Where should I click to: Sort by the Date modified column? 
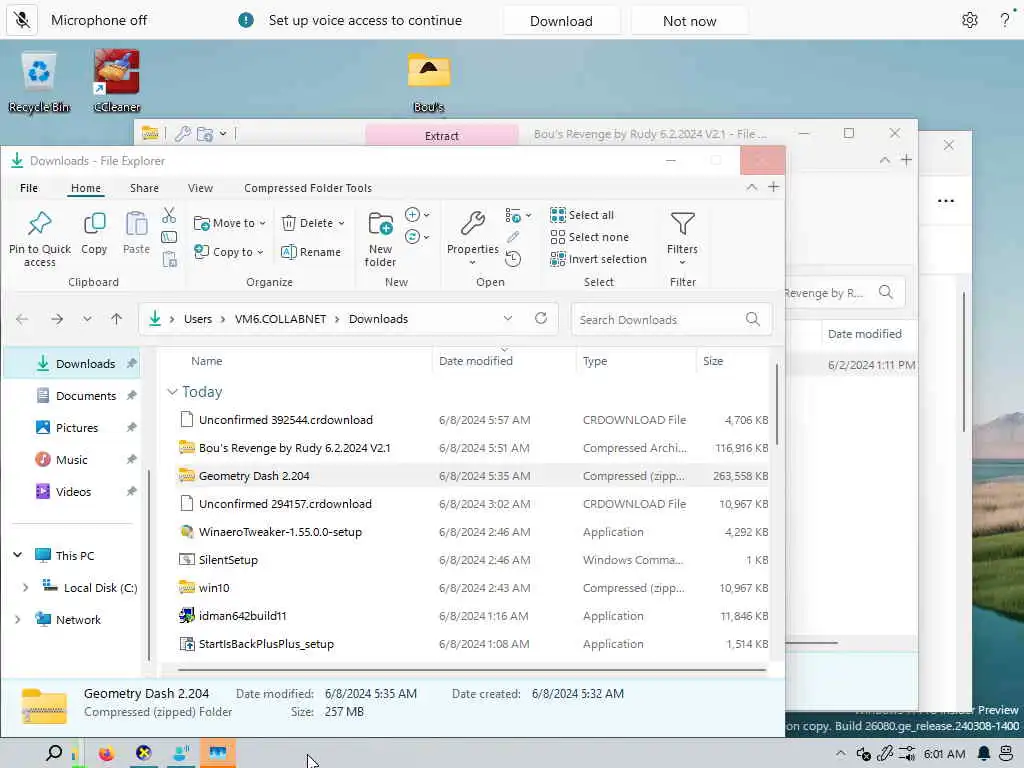(x=475, y=361)
